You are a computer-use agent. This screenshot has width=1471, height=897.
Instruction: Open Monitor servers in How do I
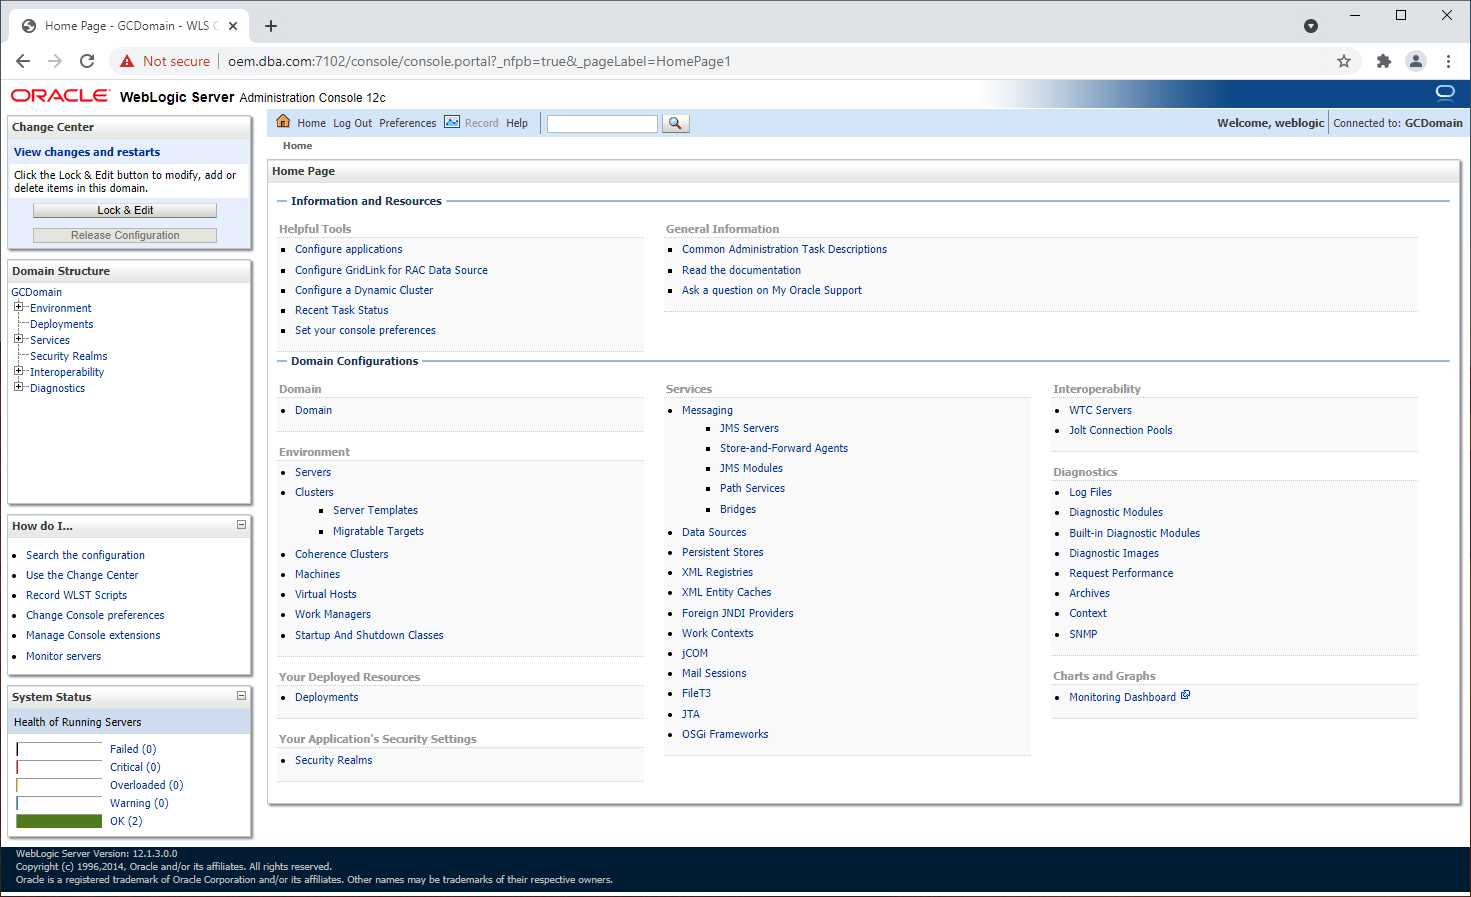pos(63,656)
